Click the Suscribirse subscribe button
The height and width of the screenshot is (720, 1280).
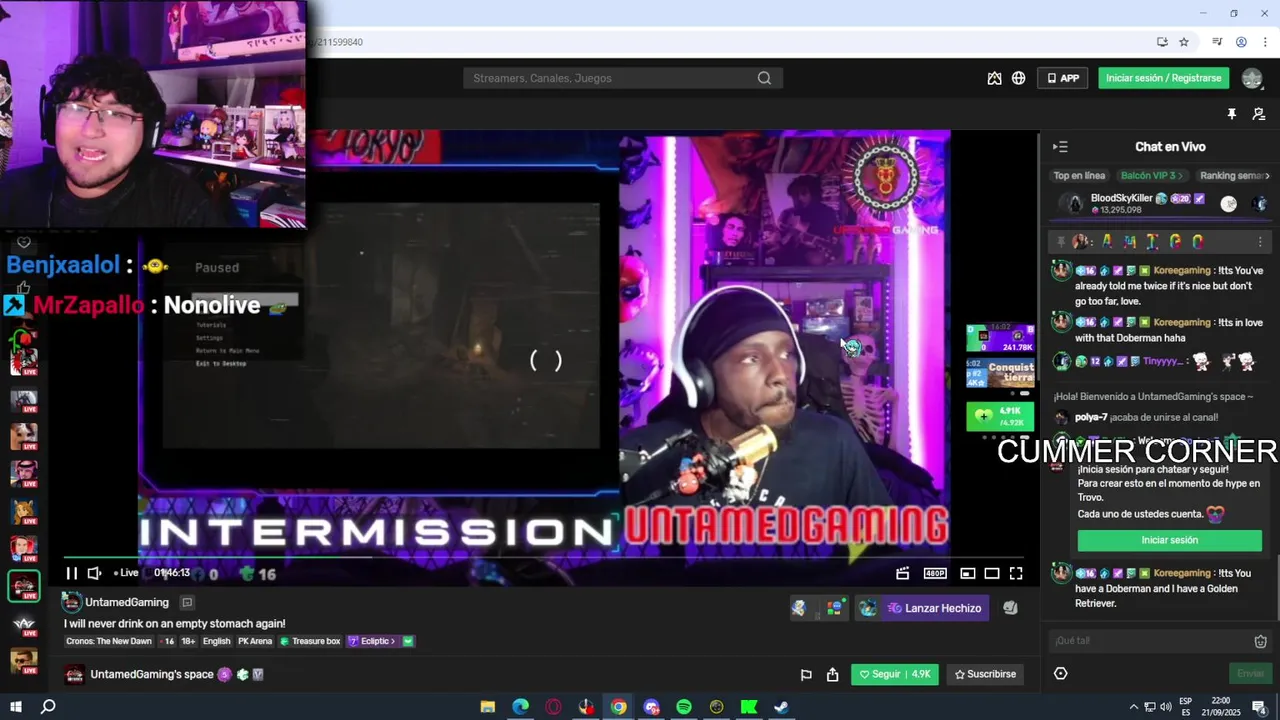pos(985,674)
